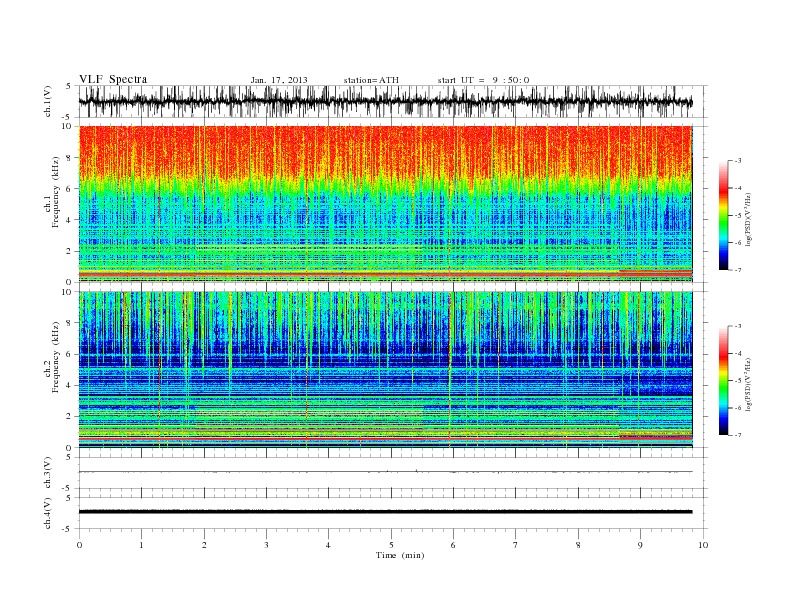Click the "-3" label on ch.1 colorbar
The height and width of the screenshot is (612, 792).
point(737,161)
